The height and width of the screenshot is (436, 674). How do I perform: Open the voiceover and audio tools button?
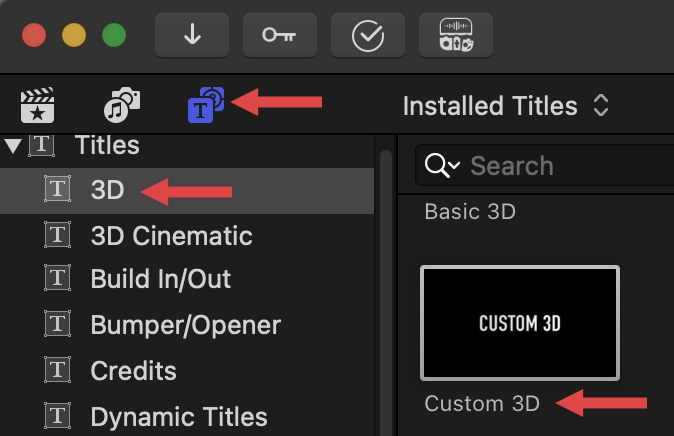[456, 35]
